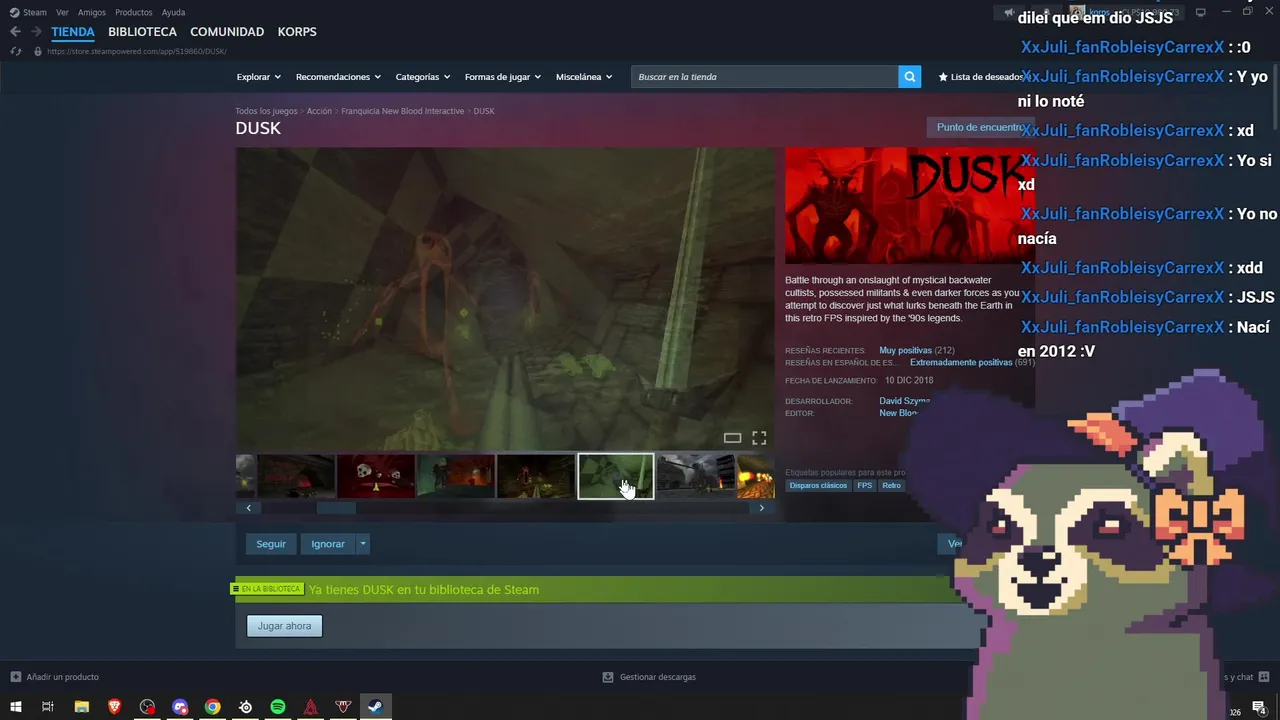Open File Explorer from taskbar
The width and height of the screenshot is (1280, 720).
coord(81,707)
